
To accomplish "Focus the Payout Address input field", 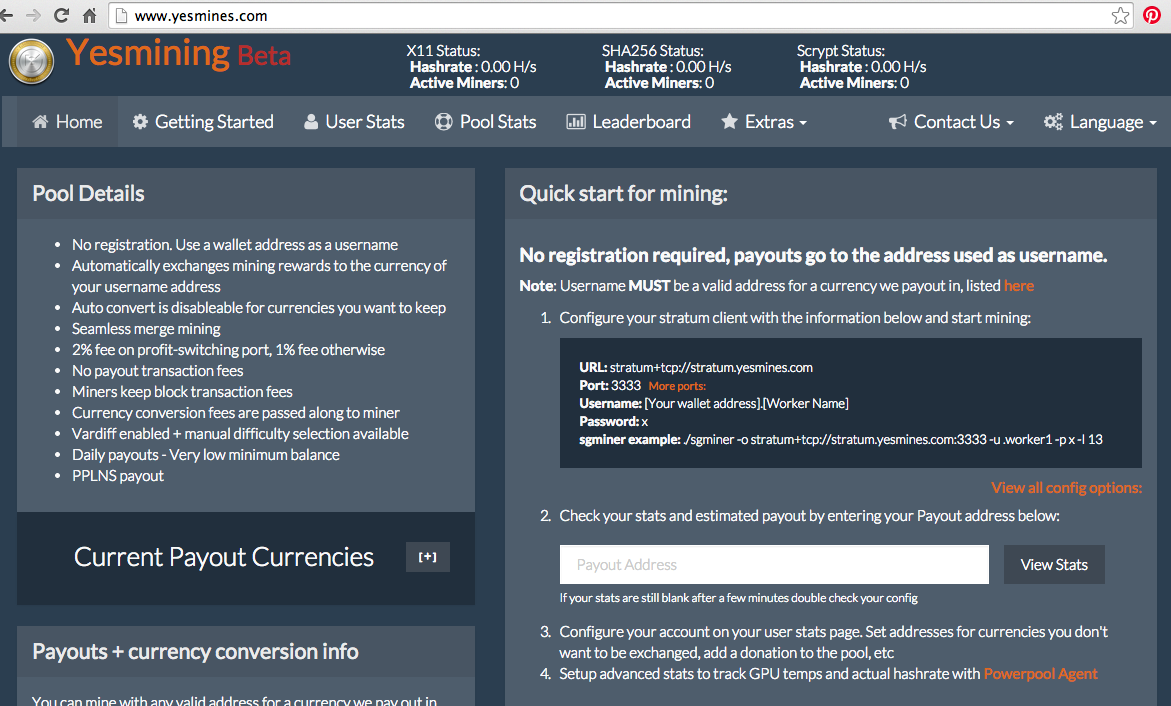I will 774,565.
